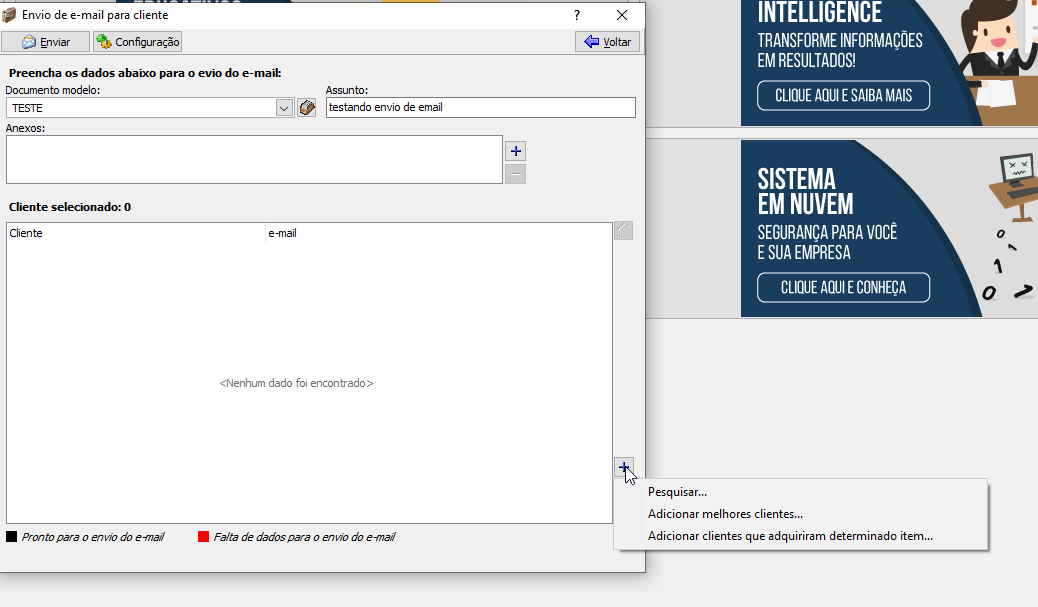Click CLIQUE AQUI E SAIBA MAIS banner button

click(843, 95)
